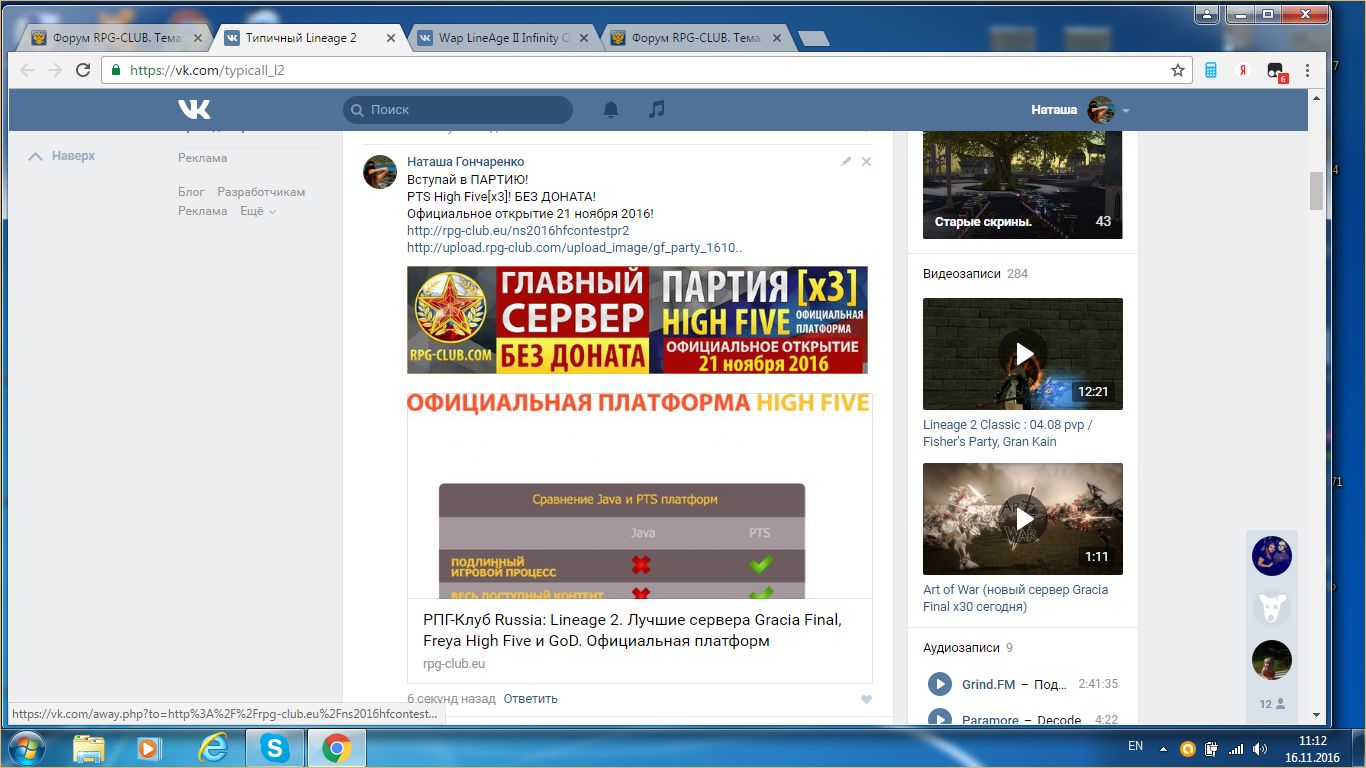Bookmark this page with star icon
Screen dimensions: 1366x768
tap(1178, 70)
